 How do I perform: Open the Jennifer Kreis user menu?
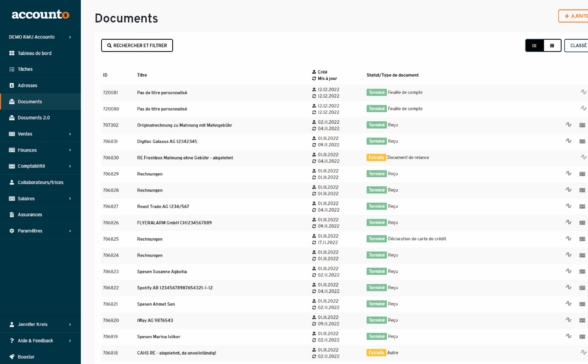point(40,325)
